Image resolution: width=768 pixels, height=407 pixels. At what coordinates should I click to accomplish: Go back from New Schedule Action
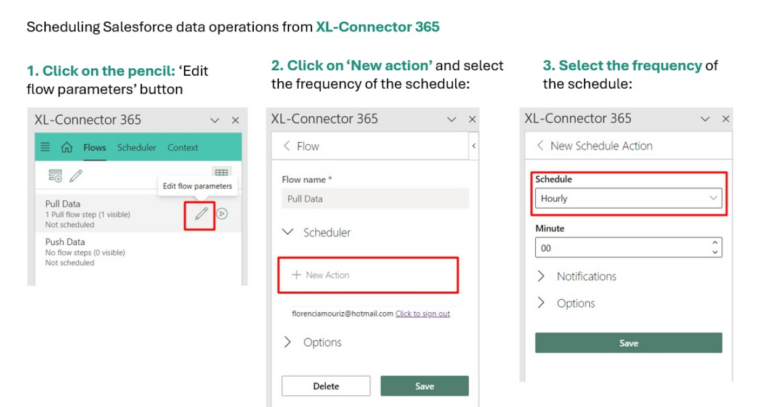(x=540, y=146)
